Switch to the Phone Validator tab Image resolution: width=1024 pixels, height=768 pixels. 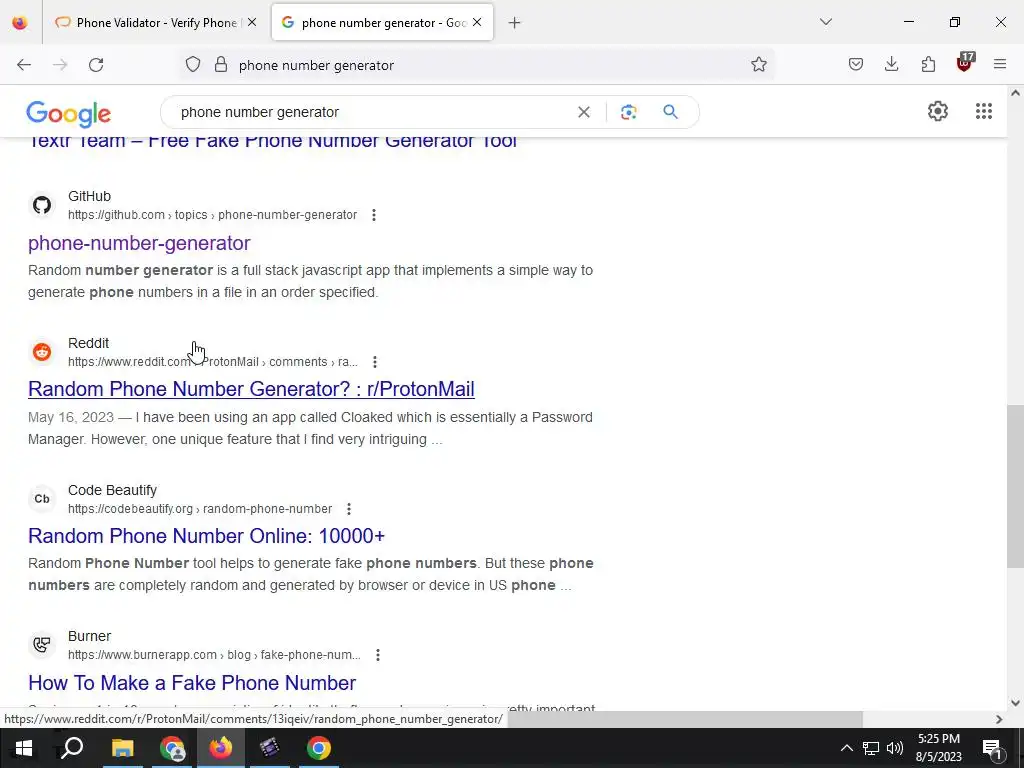[x=149, y=23]
